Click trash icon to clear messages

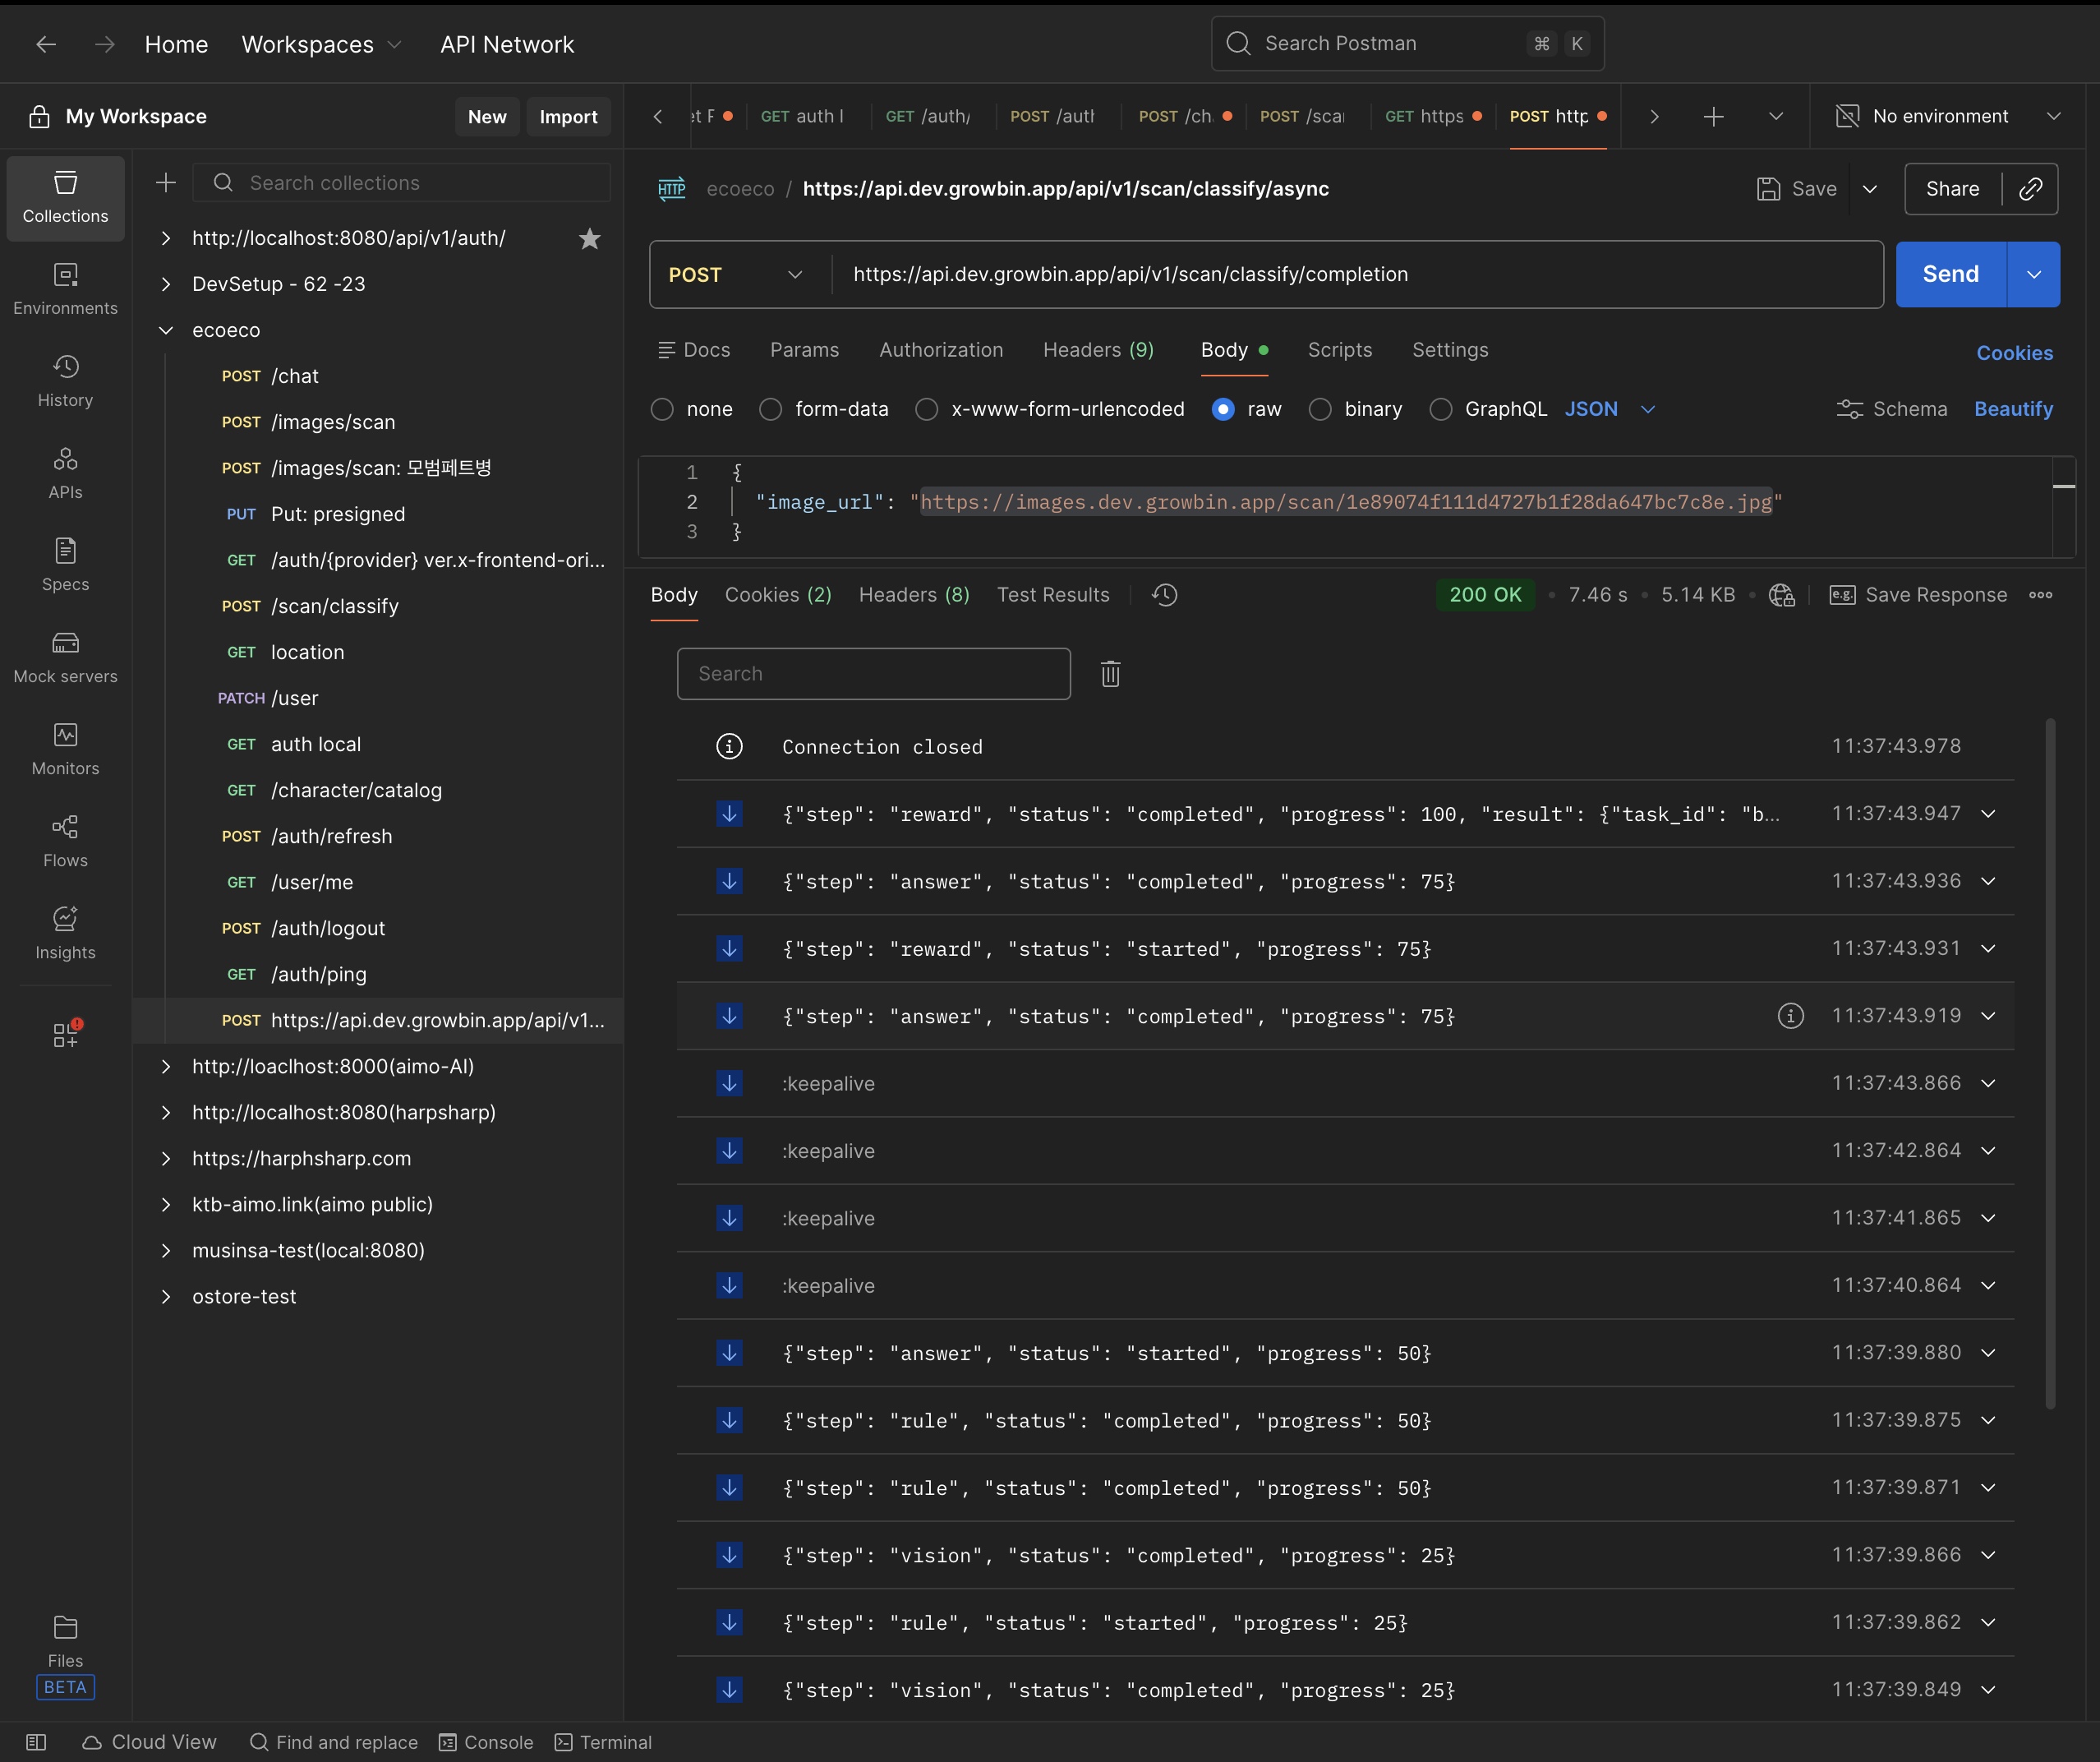tap(1110, 674)
